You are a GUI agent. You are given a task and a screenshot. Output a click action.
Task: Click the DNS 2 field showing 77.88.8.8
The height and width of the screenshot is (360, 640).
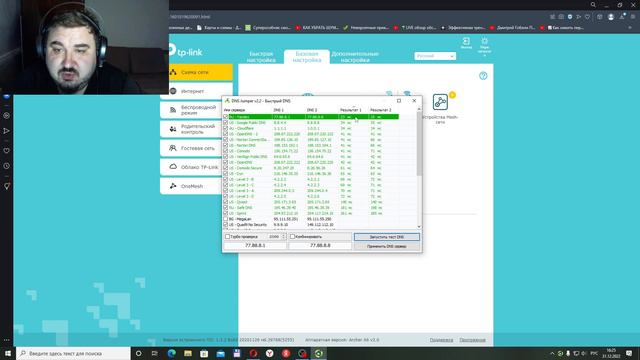[x=320, y=246]
